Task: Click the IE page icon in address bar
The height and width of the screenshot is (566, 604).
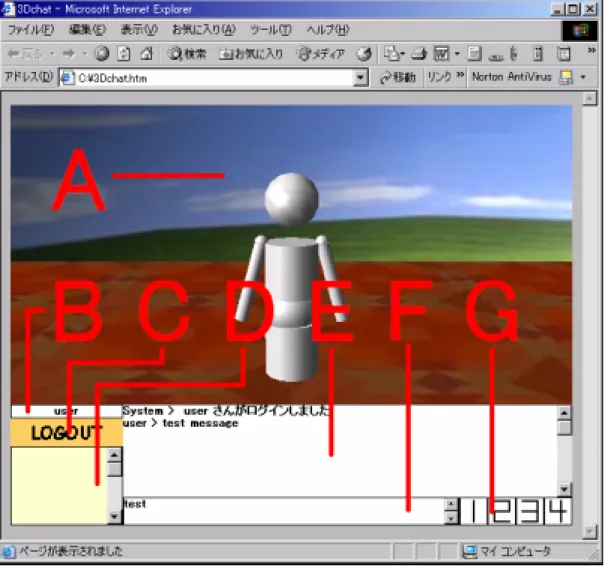Action: coord(67,78)
